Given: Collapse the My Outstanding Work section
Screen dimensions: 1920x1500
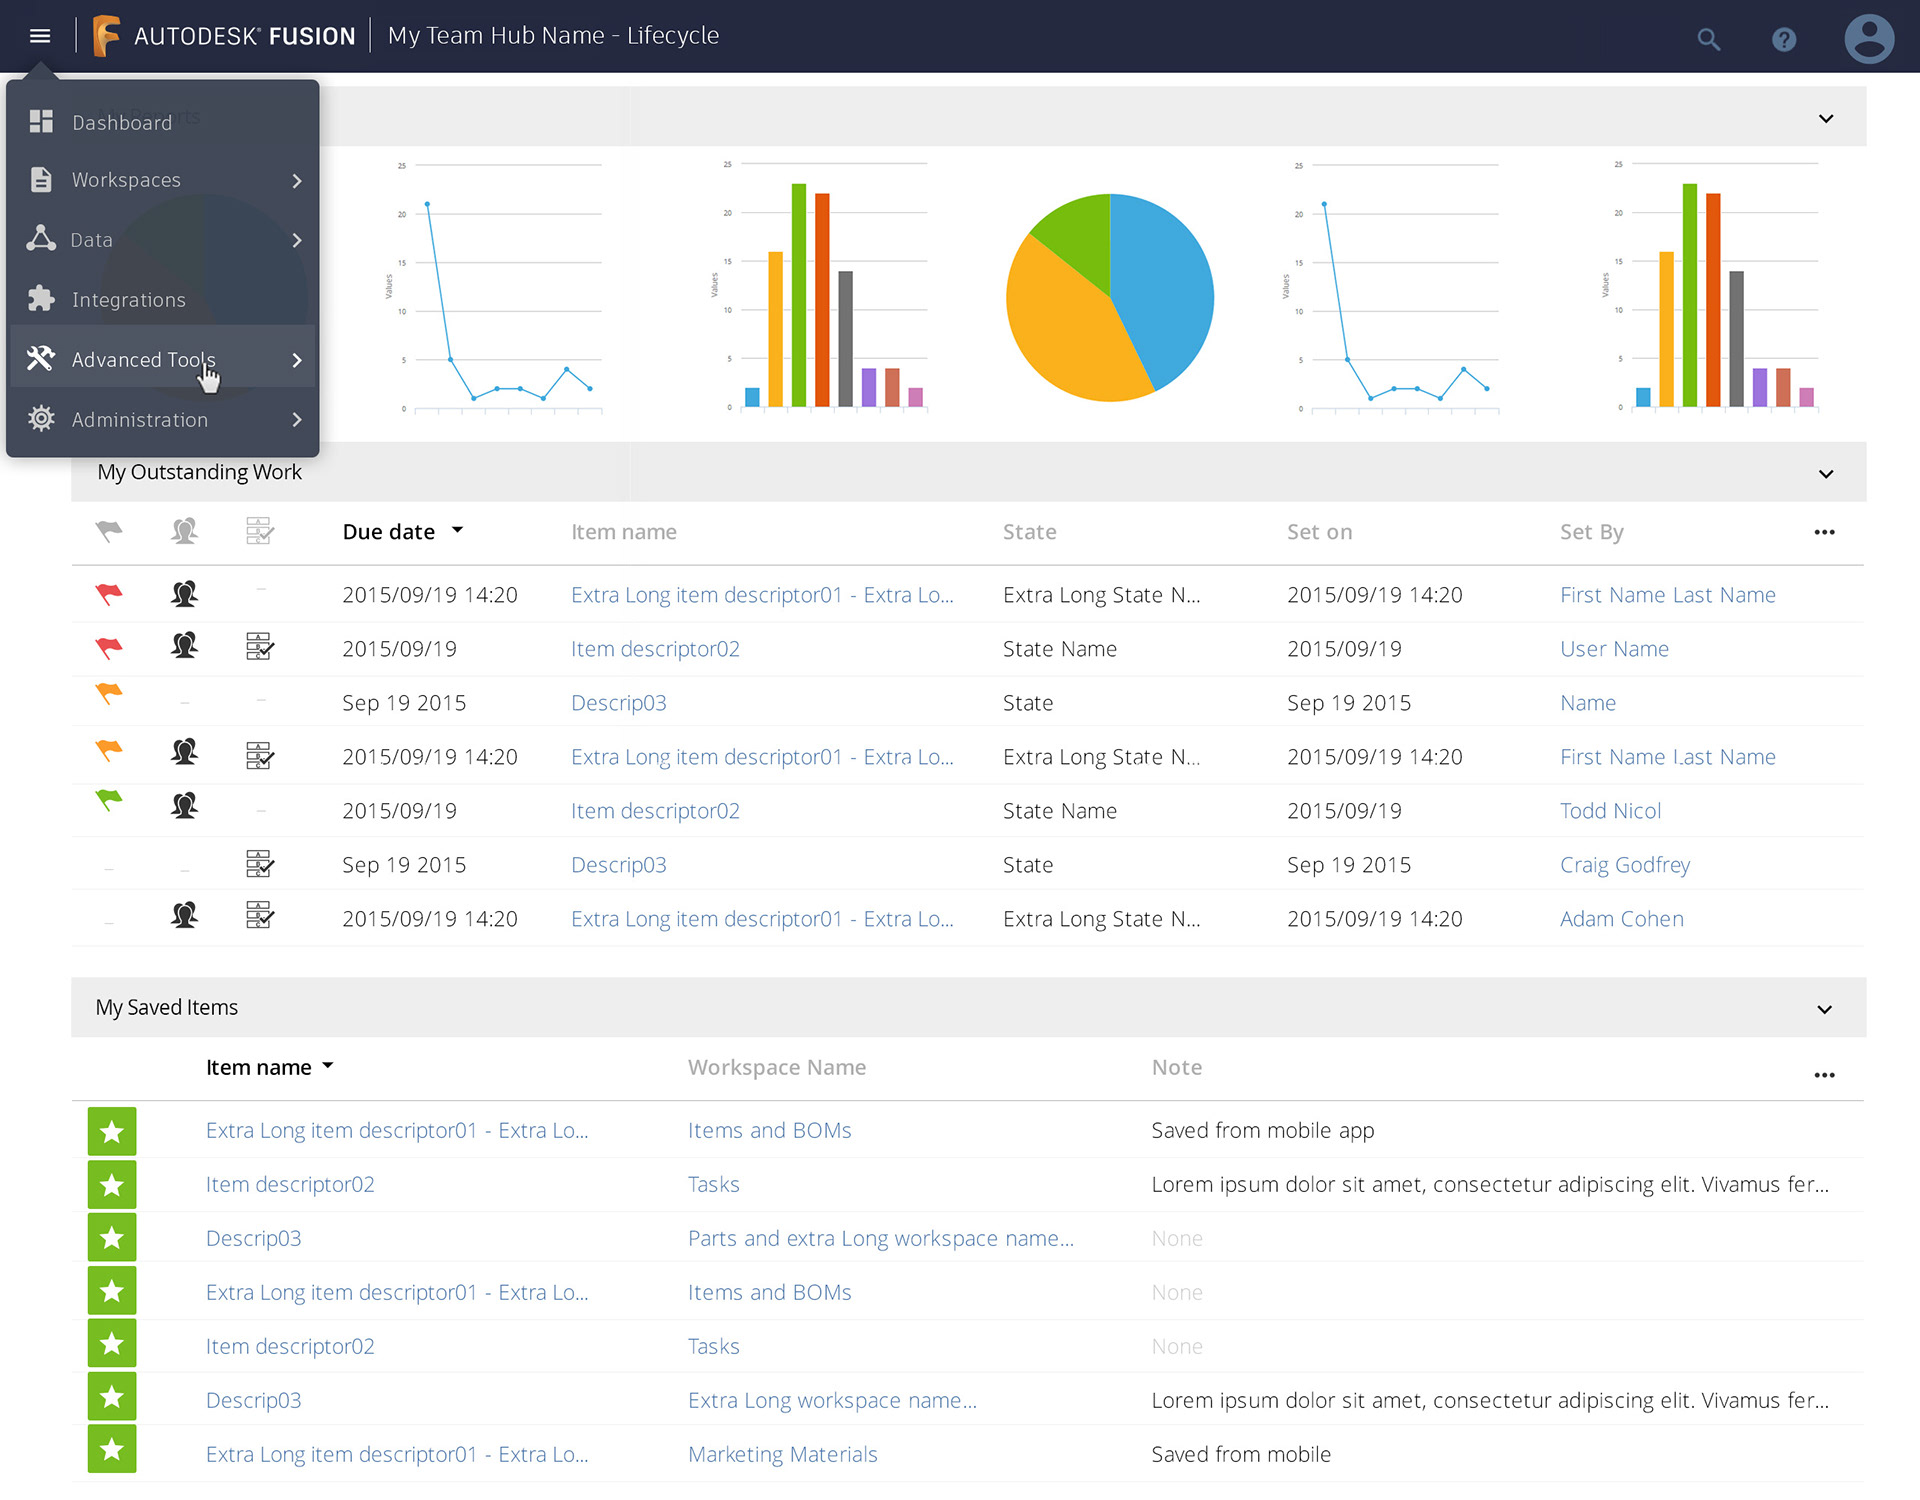Looking at the screenshot, I should point(1825,473).
